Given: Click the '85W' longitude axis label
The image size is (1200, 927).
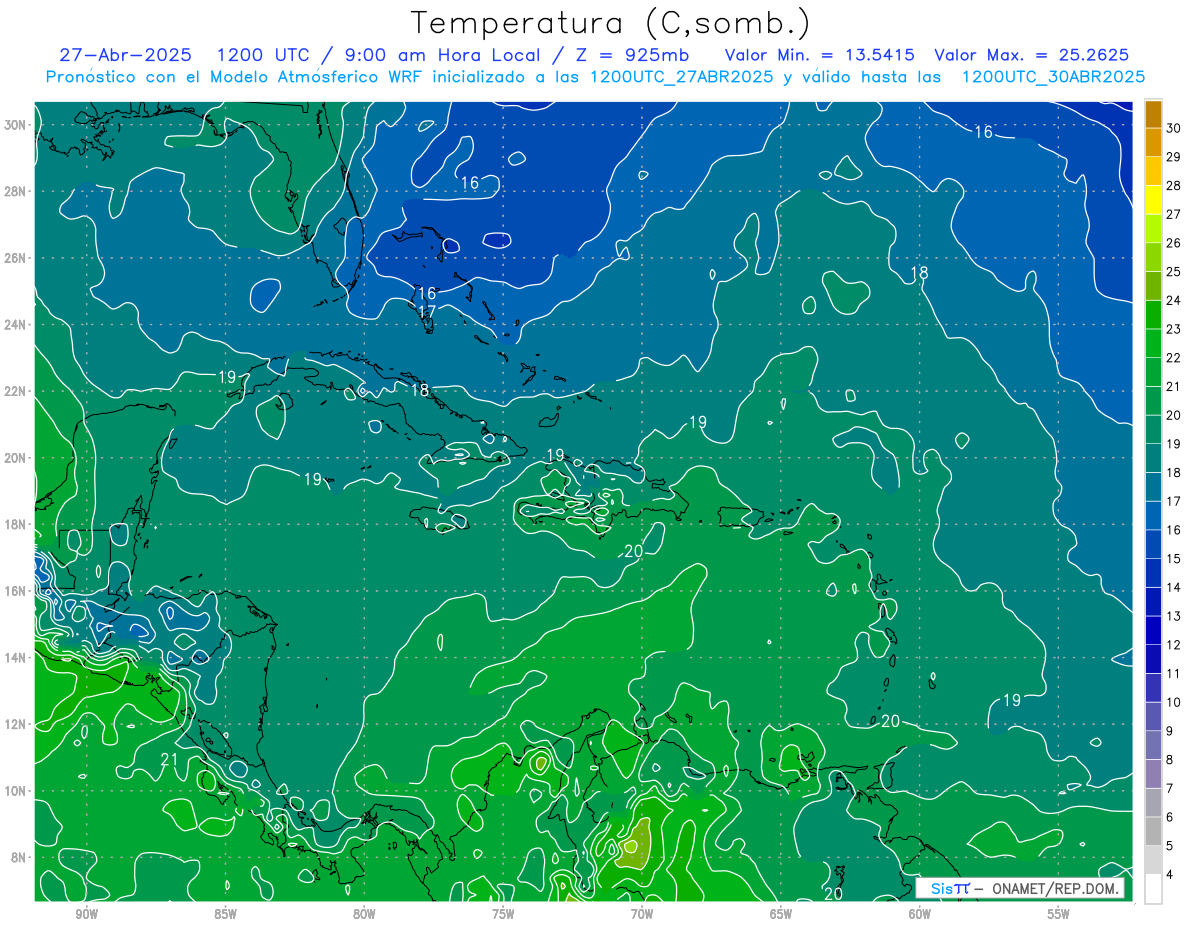Looking at the screenshot, I should pos(225,914).
